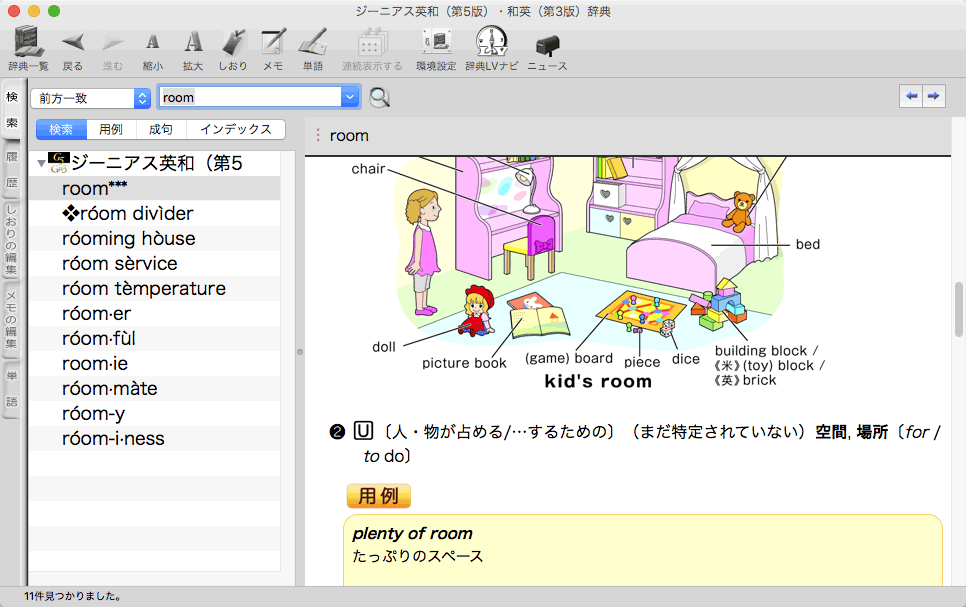The width and height of the screenshot is (966, 607).
Task: Go to previous entry with left arrow
Action: pos(911,96)
